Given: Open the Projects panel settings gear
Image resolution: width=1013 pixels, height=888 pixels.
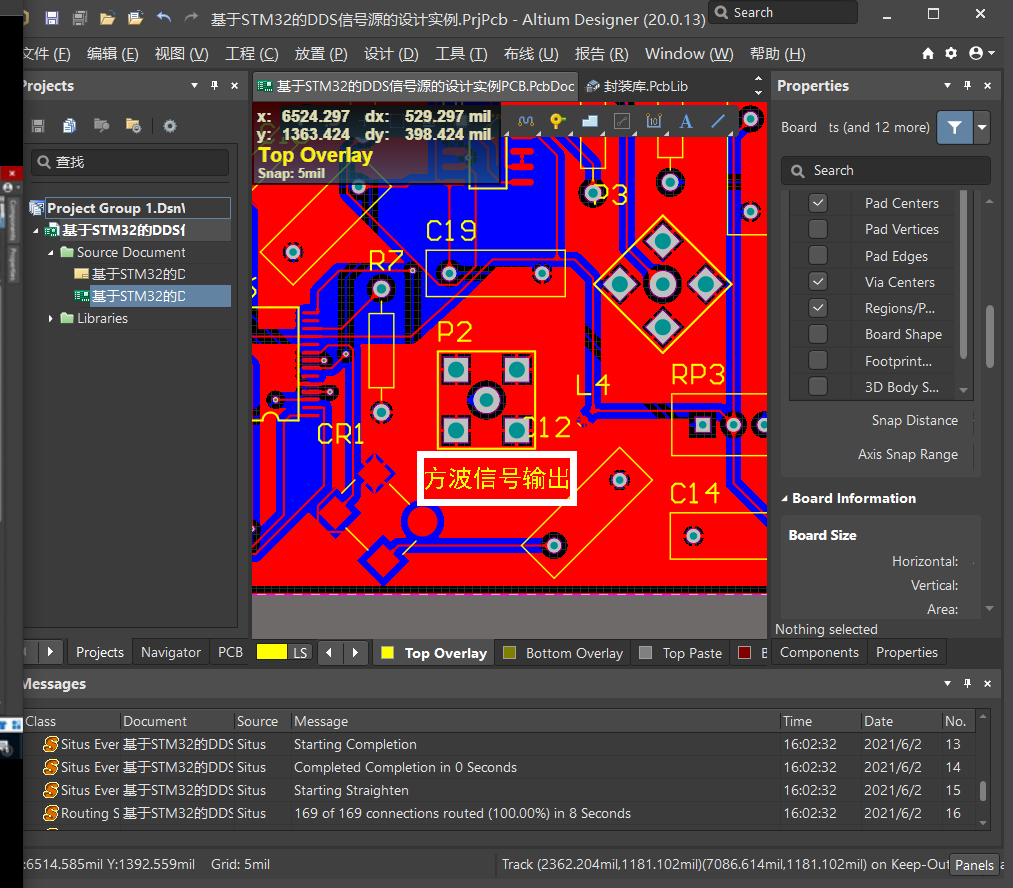Looking at the screenshot, I should (x=170, y=126).
